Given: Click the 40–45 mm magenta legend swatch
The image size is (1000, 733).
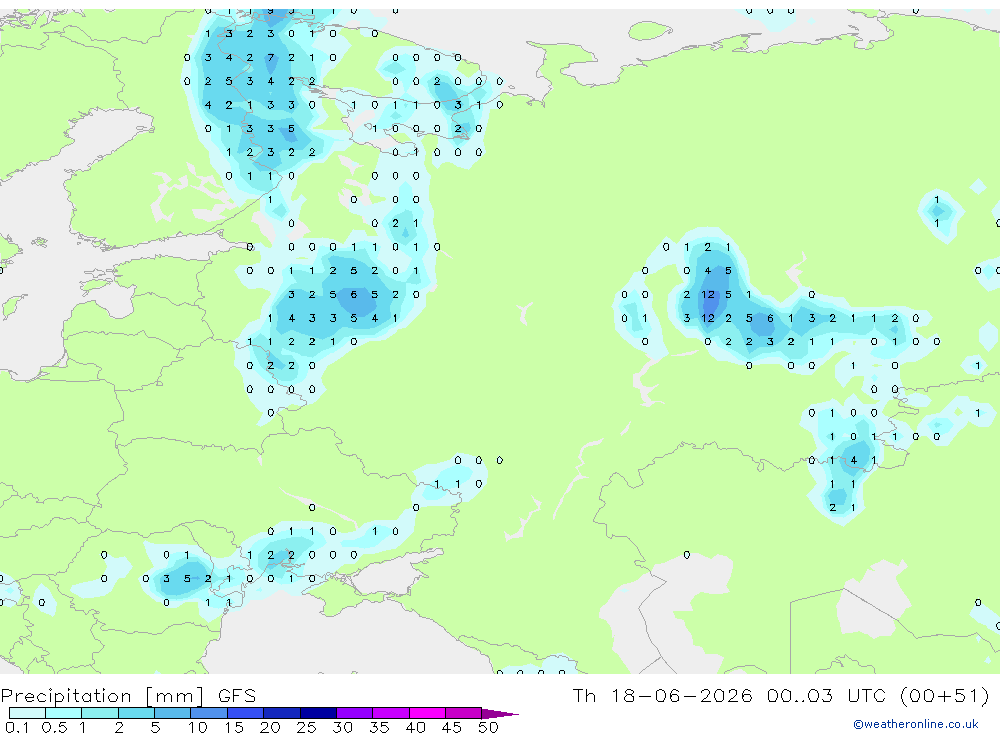Looking at the screenshot, I should pos(427,713).
